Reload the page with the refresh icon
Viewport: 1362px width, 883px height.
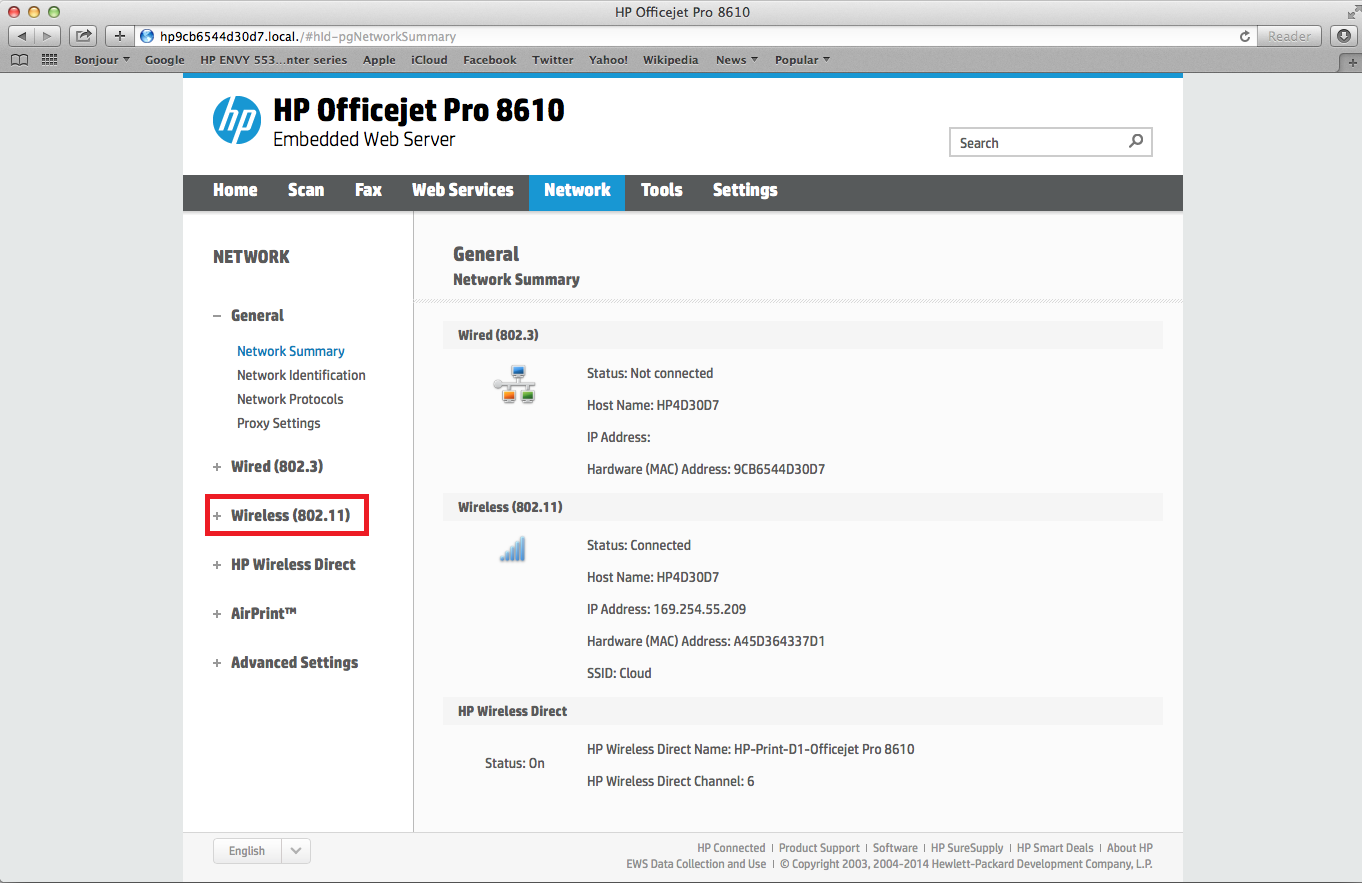(1245, 36)
